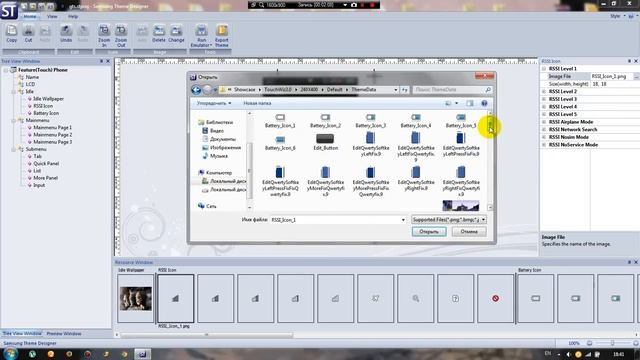Screen dimensions: 640x360
Task: Expand RSSI Level 4 property group
Action: click(544, 107)
